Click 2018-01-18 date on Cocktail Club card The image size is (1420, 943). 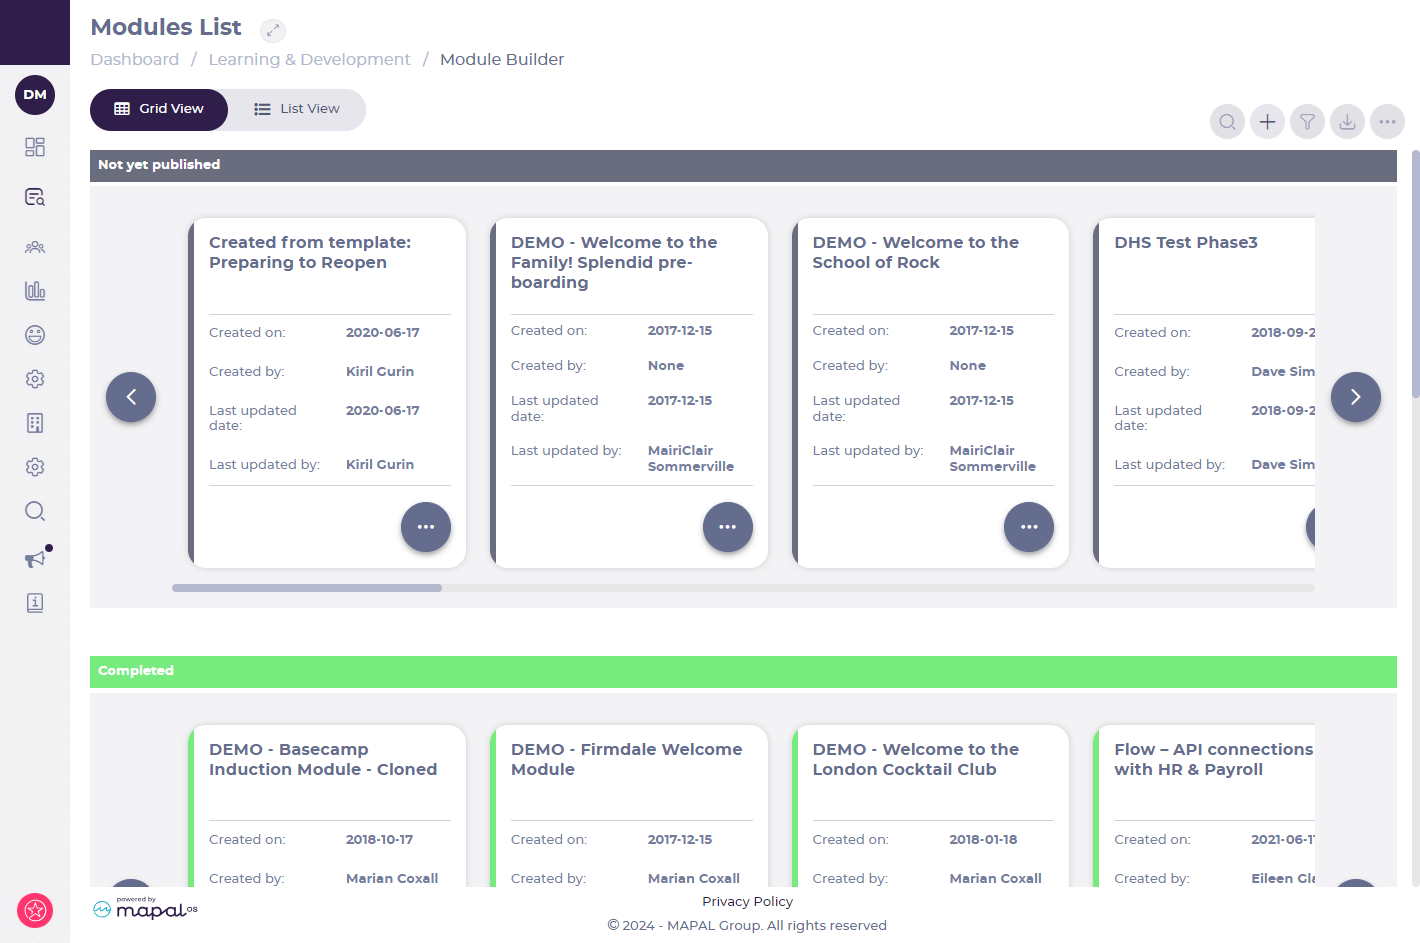(x=983, y=839)
